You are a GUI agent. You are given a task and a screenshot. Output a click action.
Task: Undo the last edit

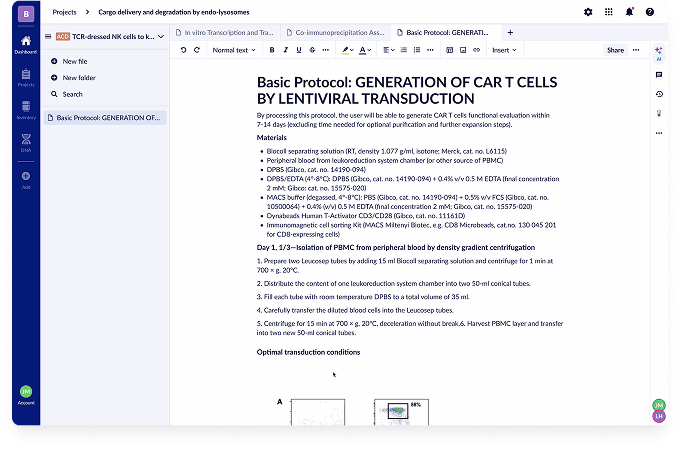coord(183,50)
